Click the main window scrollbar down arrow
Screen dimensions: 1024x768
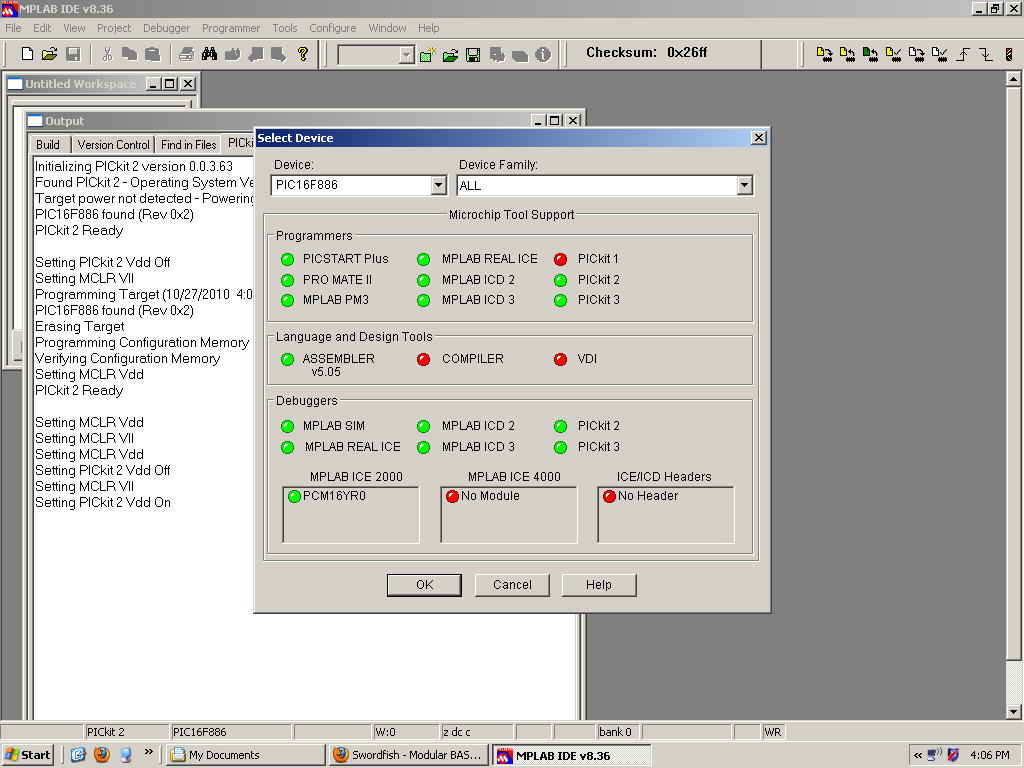pyautogui.click(x=1013, y=711)
